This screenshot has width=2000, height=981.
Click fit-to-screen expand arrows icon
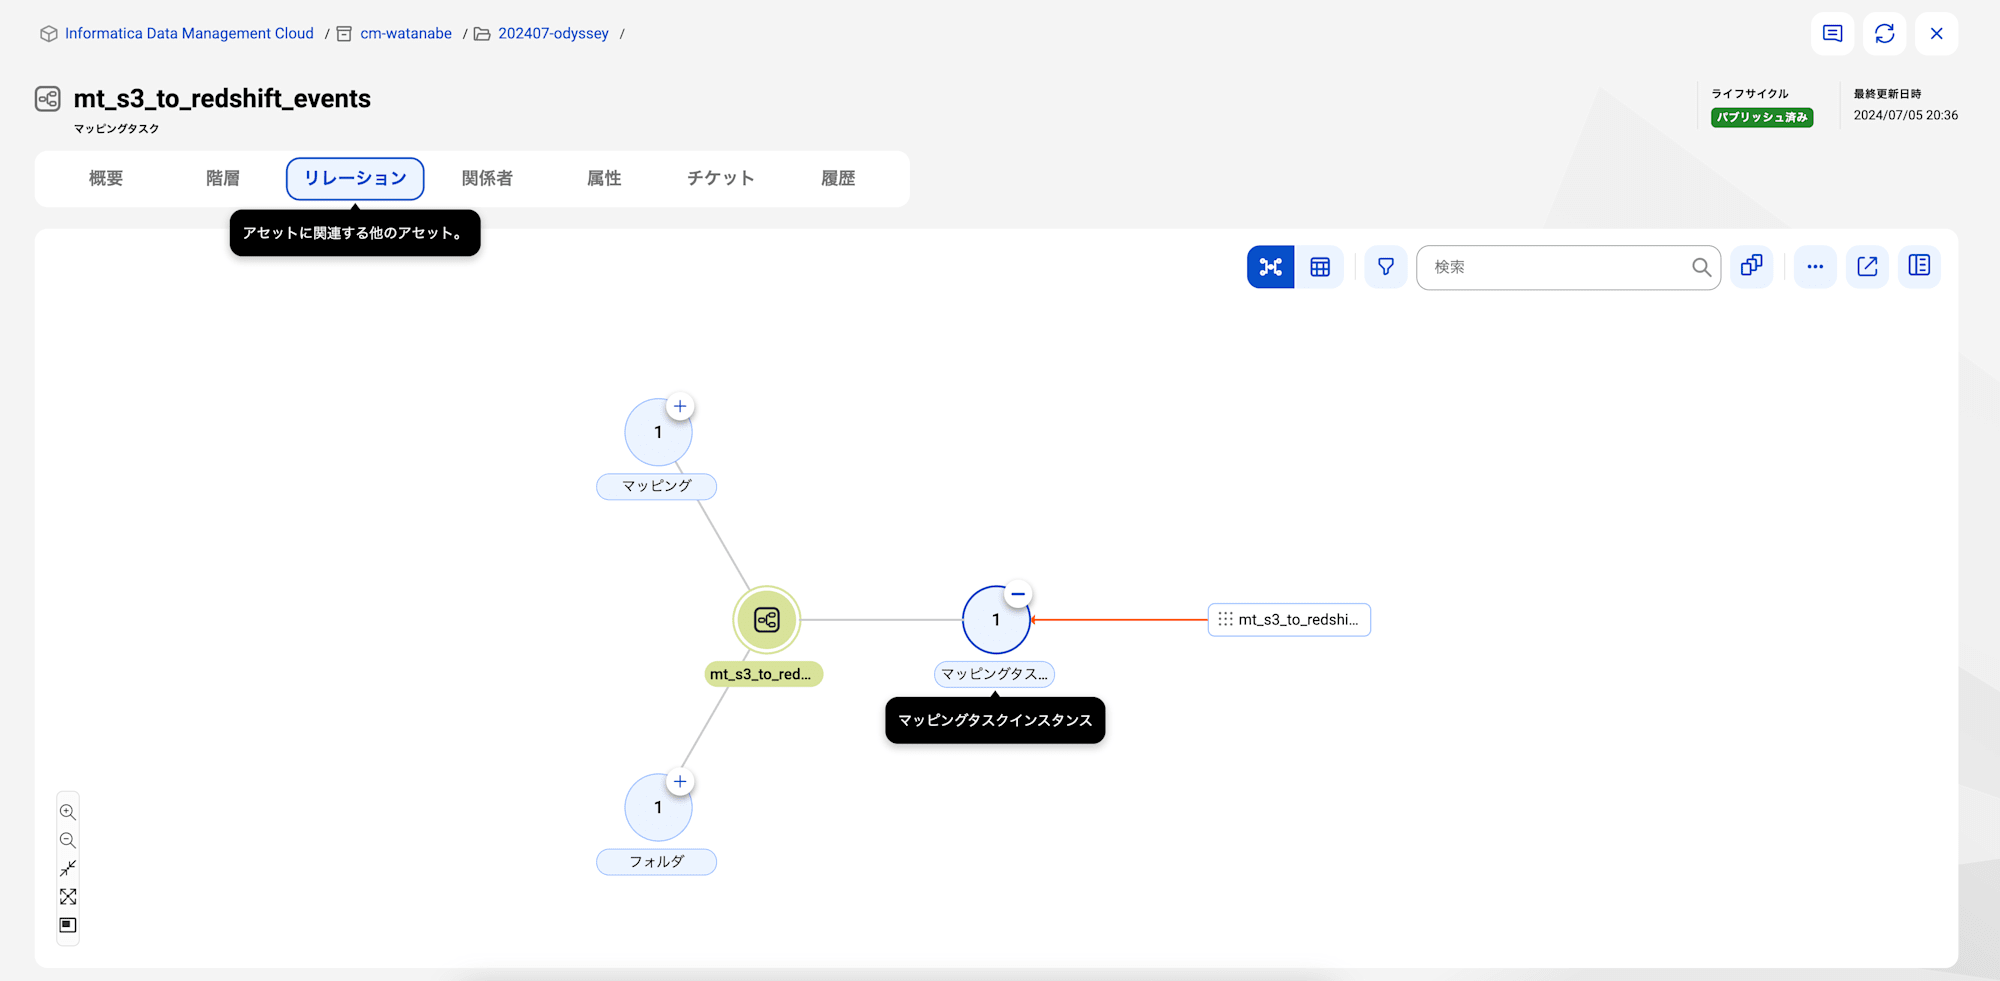coord(68,897)
